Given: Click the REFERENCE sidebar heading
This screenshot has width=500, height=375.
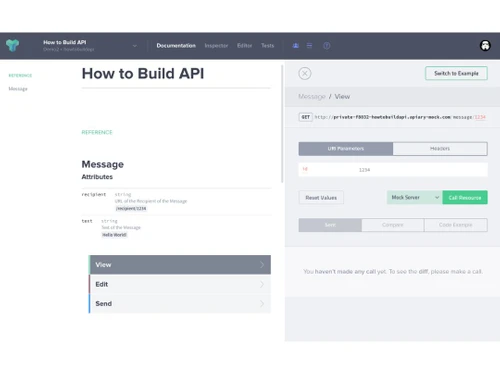Looking at the screenshot, I should click(x=20, y=75).
